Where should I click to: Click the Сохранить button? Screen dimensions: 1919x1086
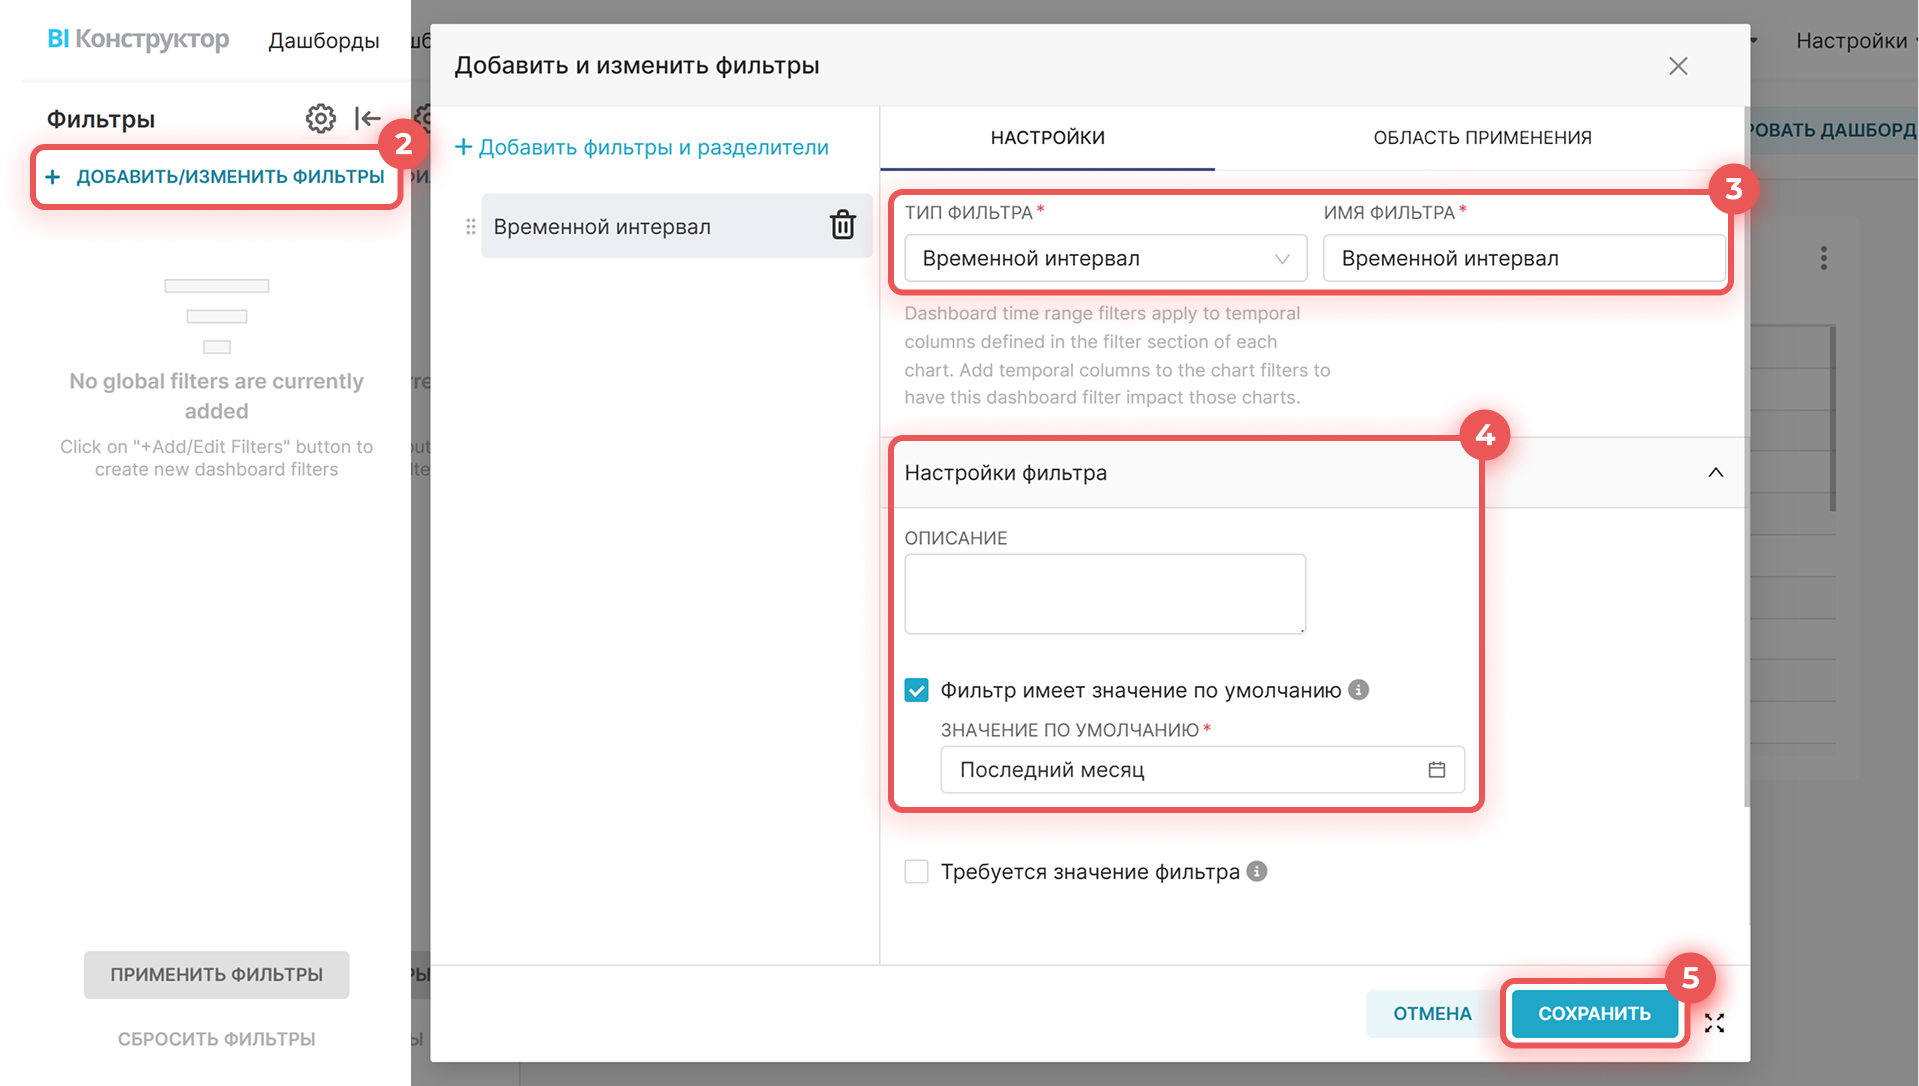click(1593, 1014)
